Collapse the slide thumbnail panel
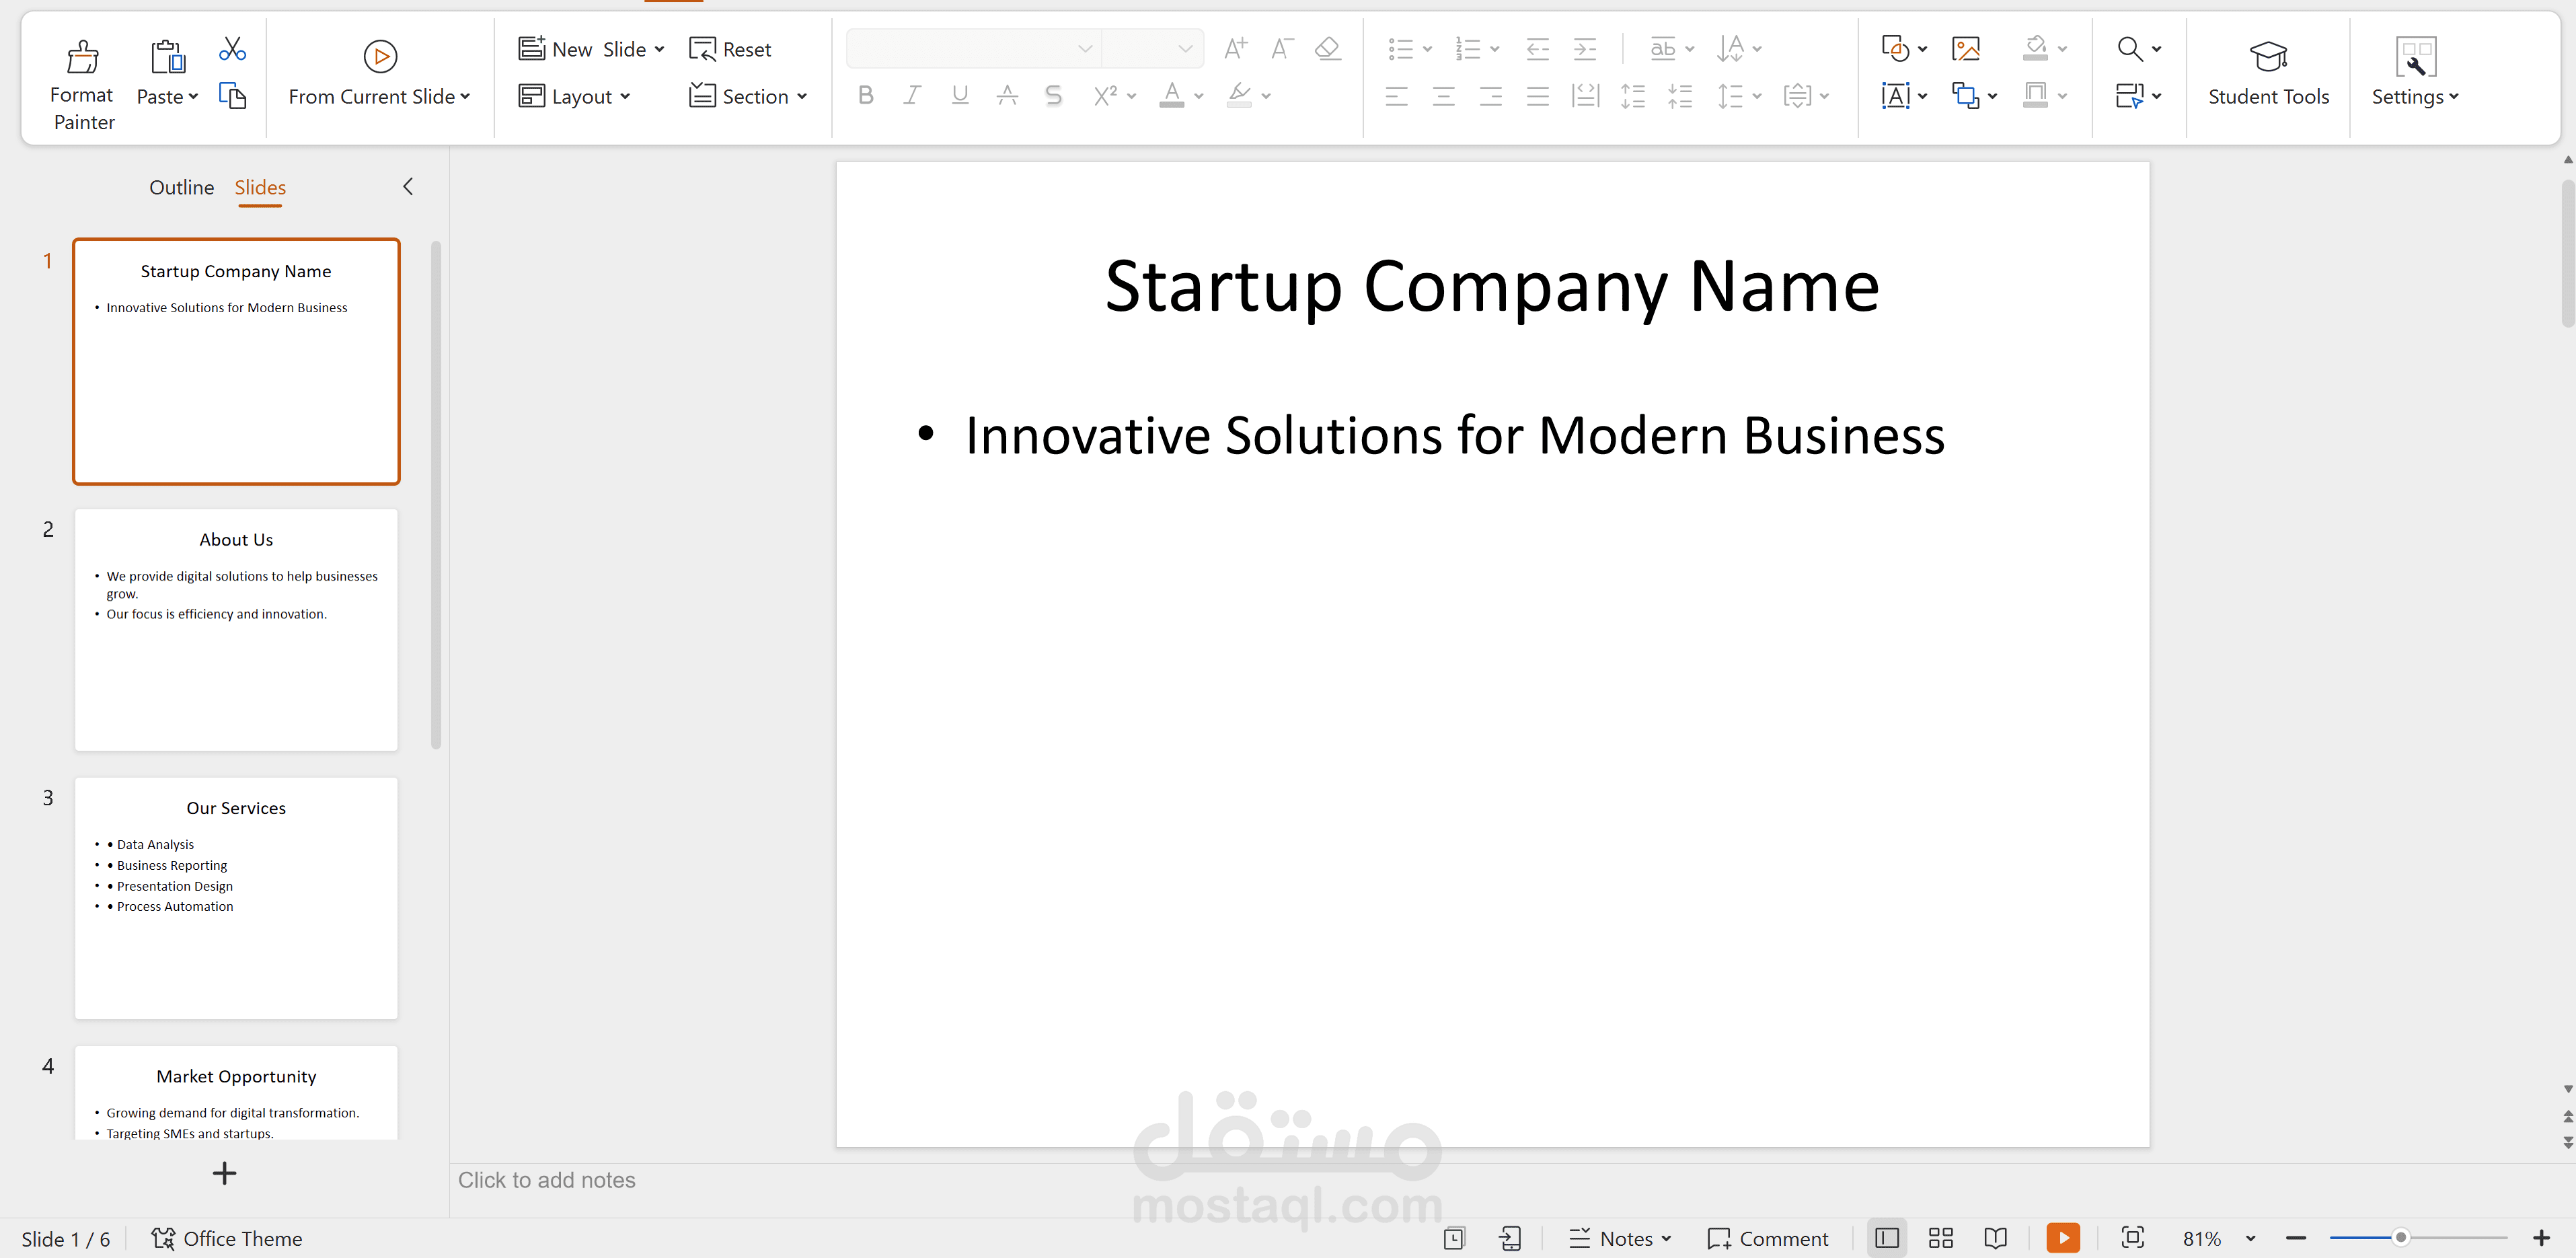The width and height of the screenshot is (2576, 1258). click(x=407, y=186)
